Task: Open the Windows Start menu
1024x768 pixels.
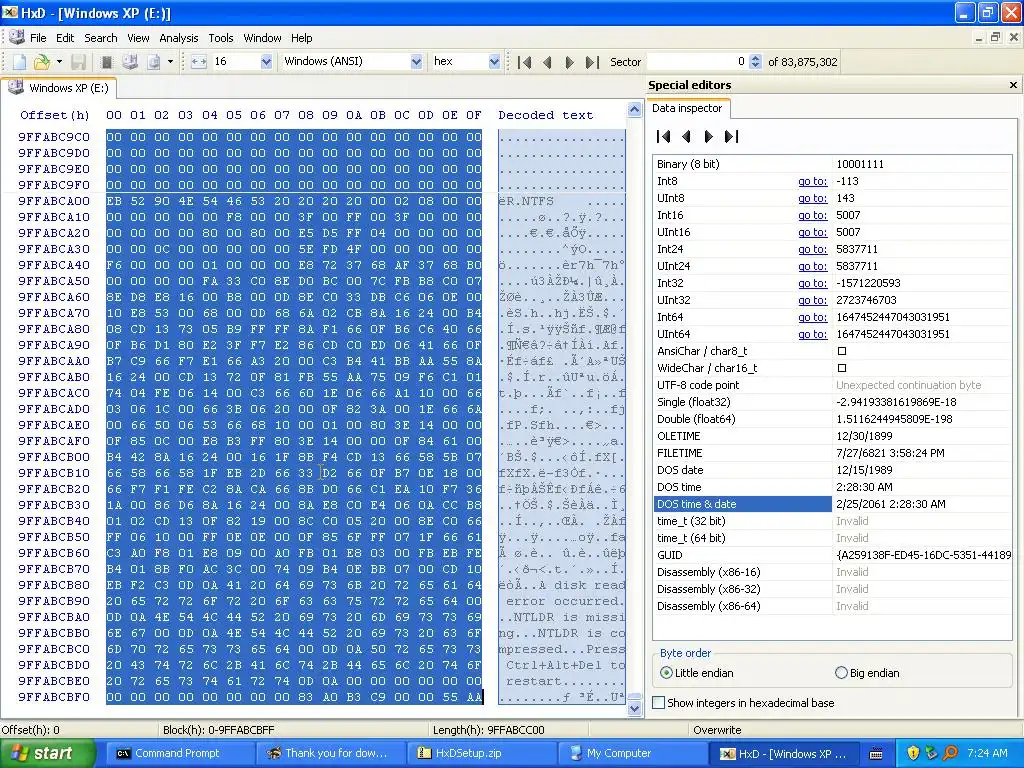Action: [46, 753]
